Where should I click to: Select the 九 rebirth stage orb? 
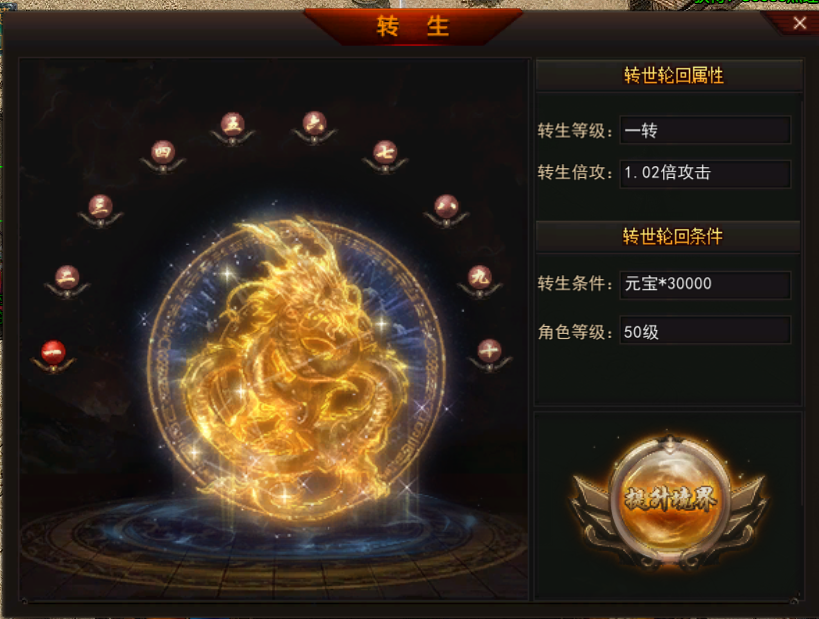click(x=479, y=277)
